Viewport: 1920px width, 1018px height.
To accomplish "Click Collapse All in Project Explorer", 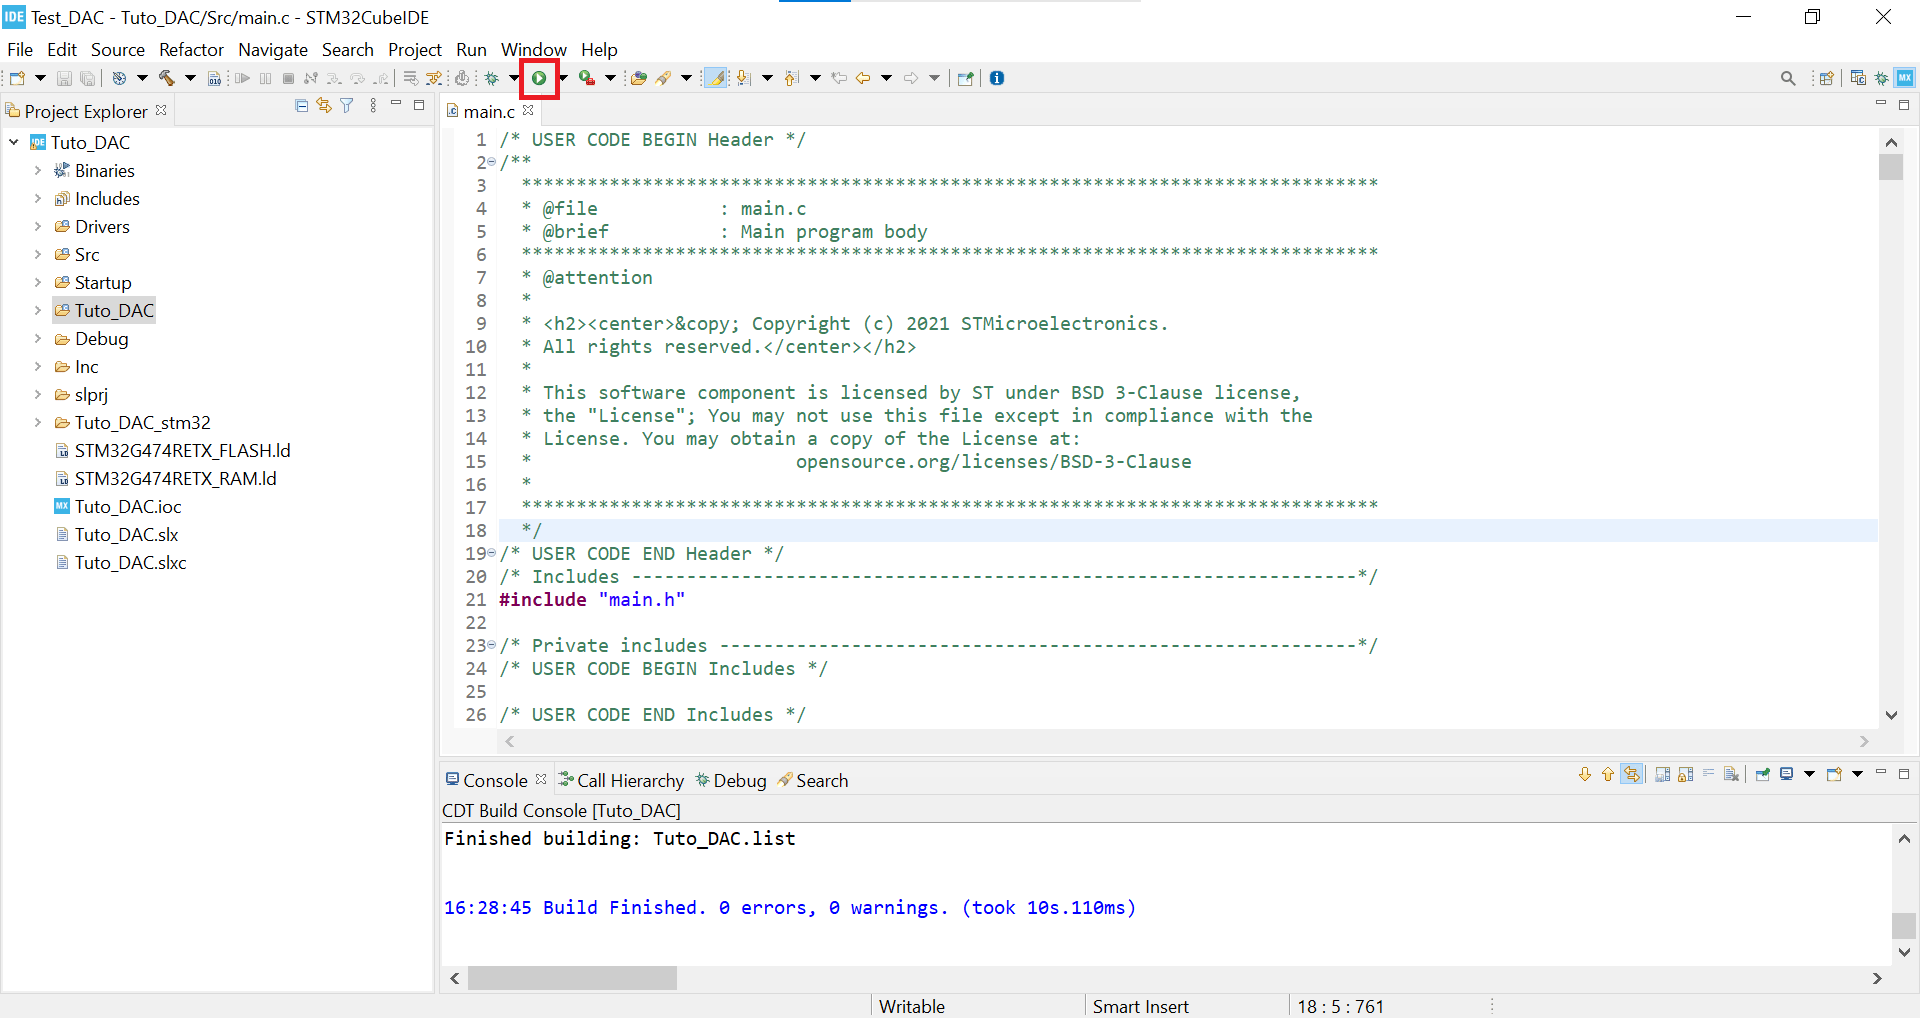I will click(x=302, y=105).
